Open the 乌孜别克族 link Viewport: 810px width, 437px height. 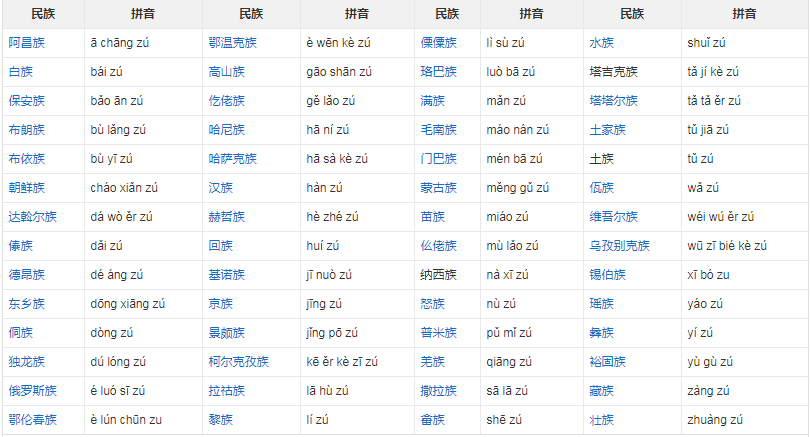pos(619,245)
